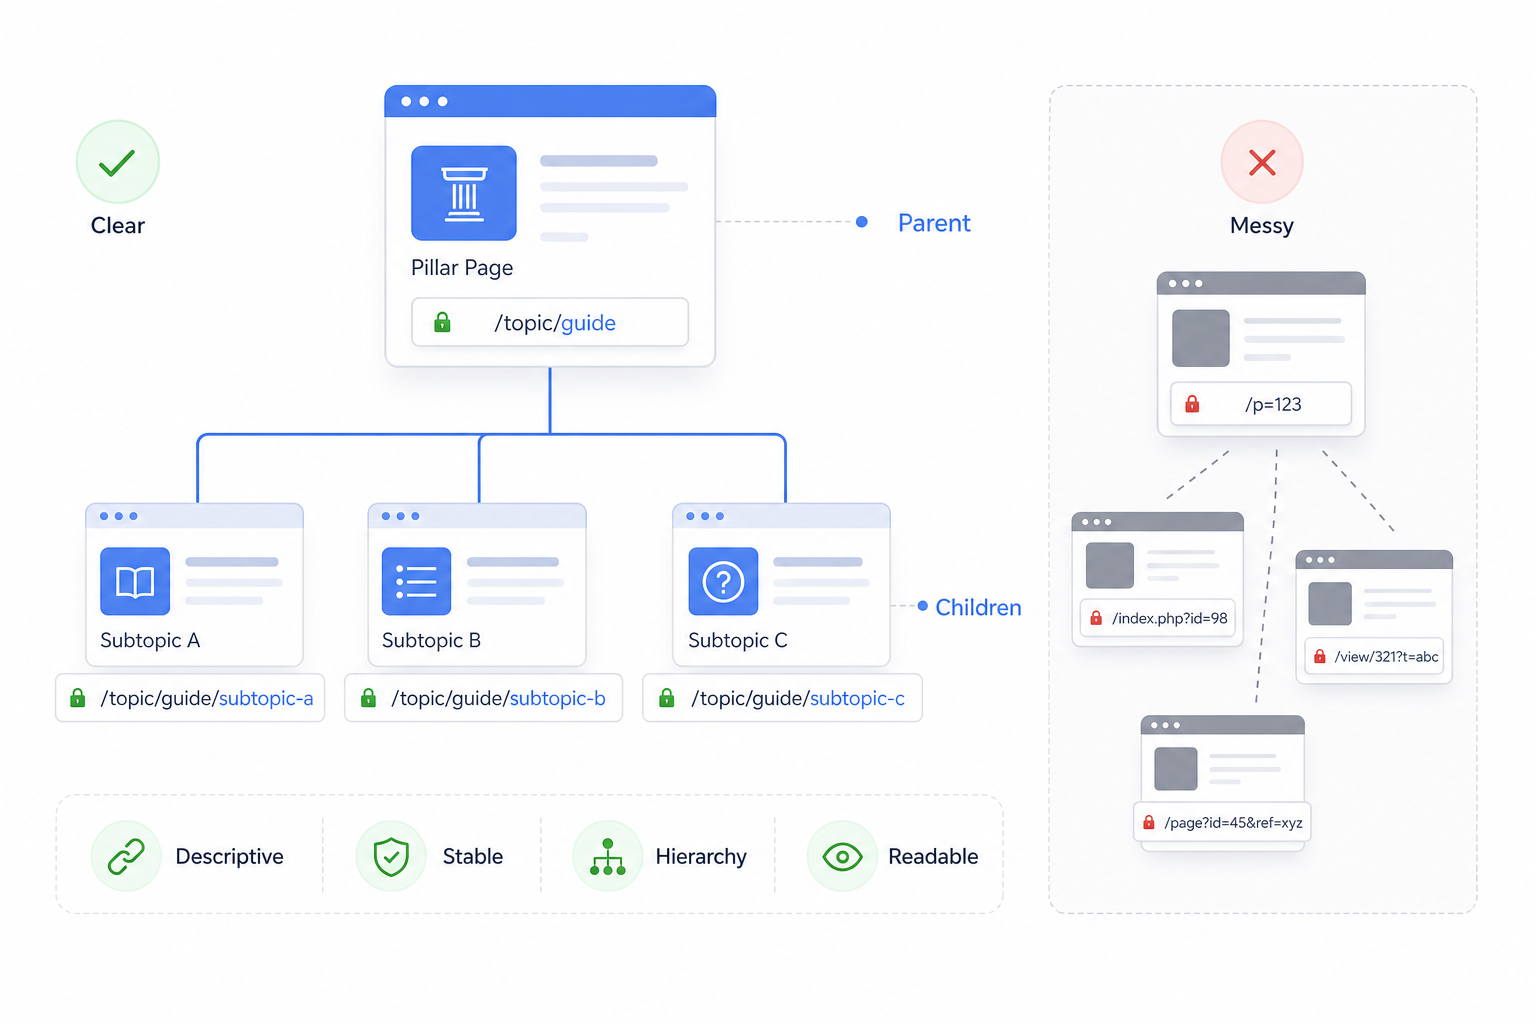The width and height of the screenshot is (1536, 1024).
Task: Click the /page?id=45&ref=xyz address field
Action: pyautogui.click(x=1222, y=822)
